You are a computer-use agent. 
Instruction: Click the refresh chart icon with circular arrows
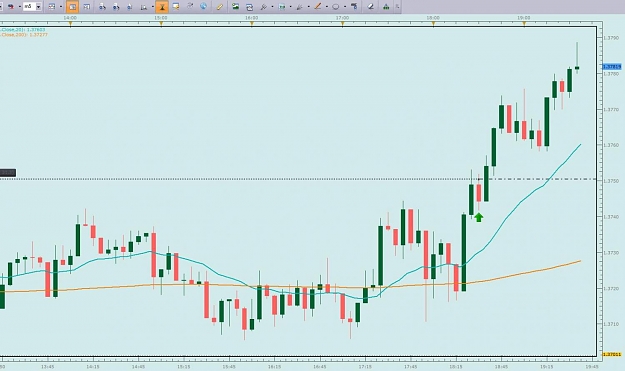click(250, 7)
